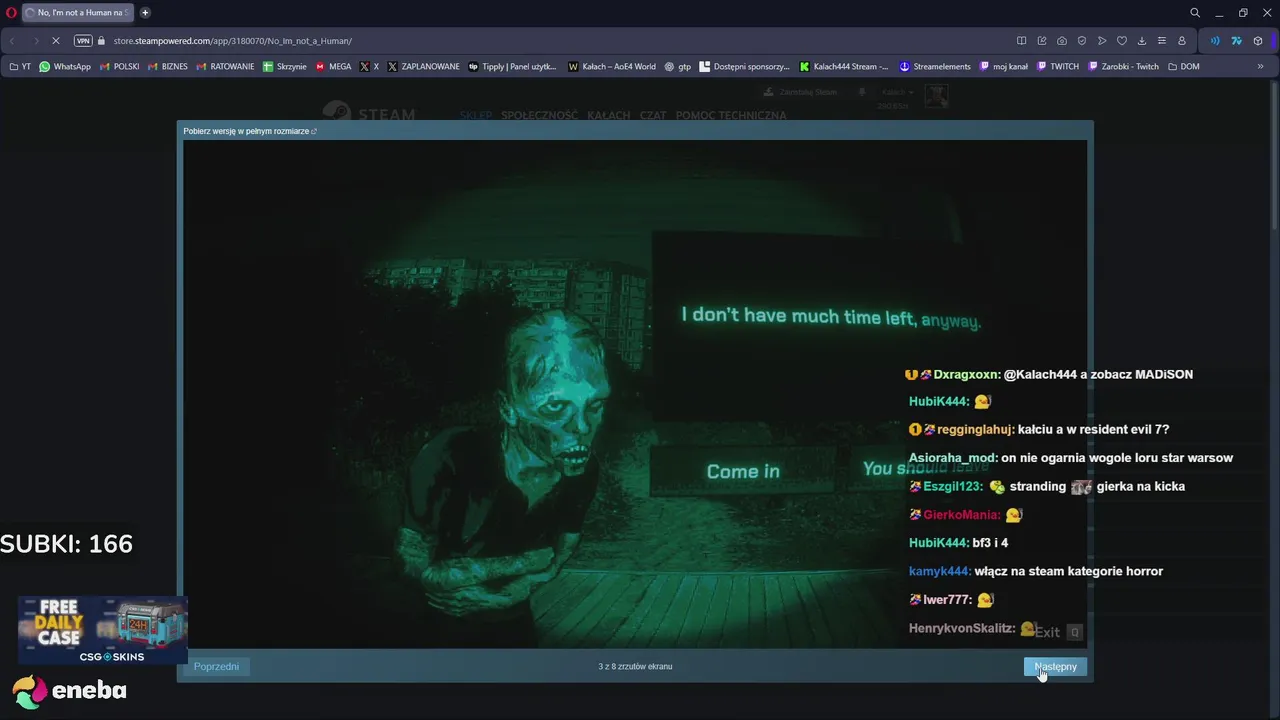Add page to bookmarks heart icon
The width and height of the screenshot is (1280, 720).
tap(1121, 41)
